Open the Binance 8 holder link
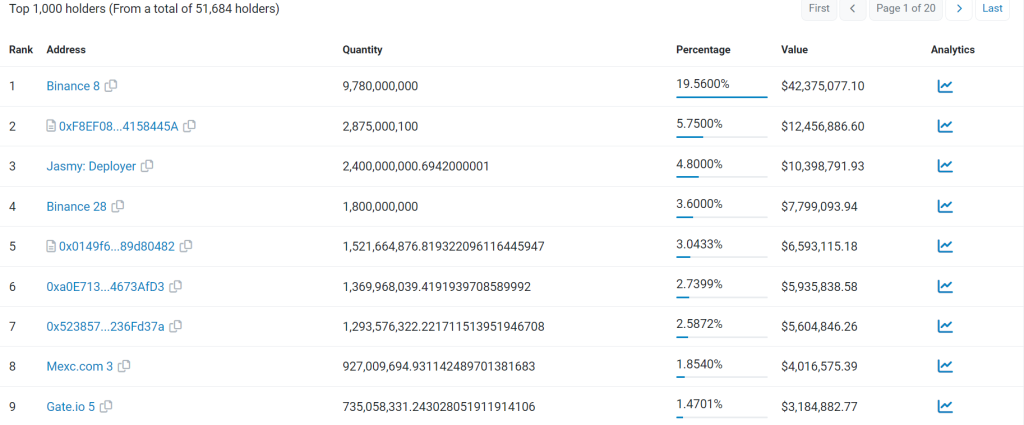Viewport: 1024px width, 425px height. pyautogui.click(x=73, y=86)
